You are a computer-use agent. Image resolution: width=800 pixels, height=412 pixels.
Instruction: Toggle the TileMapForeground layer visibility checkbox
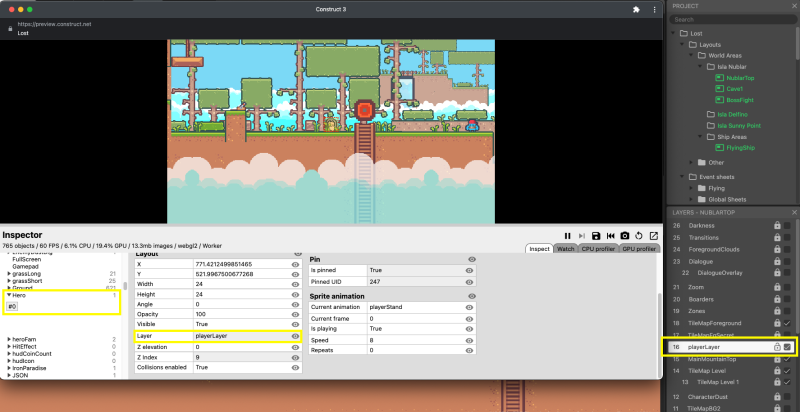click(788, 323)
